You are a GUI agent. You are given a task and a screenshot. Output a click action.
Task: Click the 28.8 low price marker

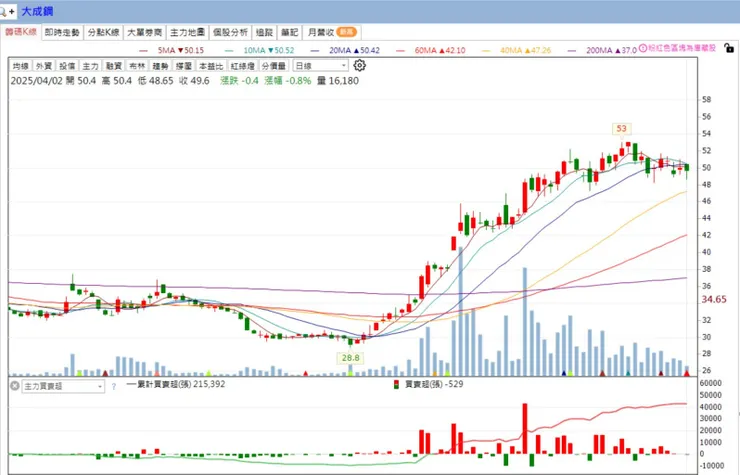(x=351, y=358)
